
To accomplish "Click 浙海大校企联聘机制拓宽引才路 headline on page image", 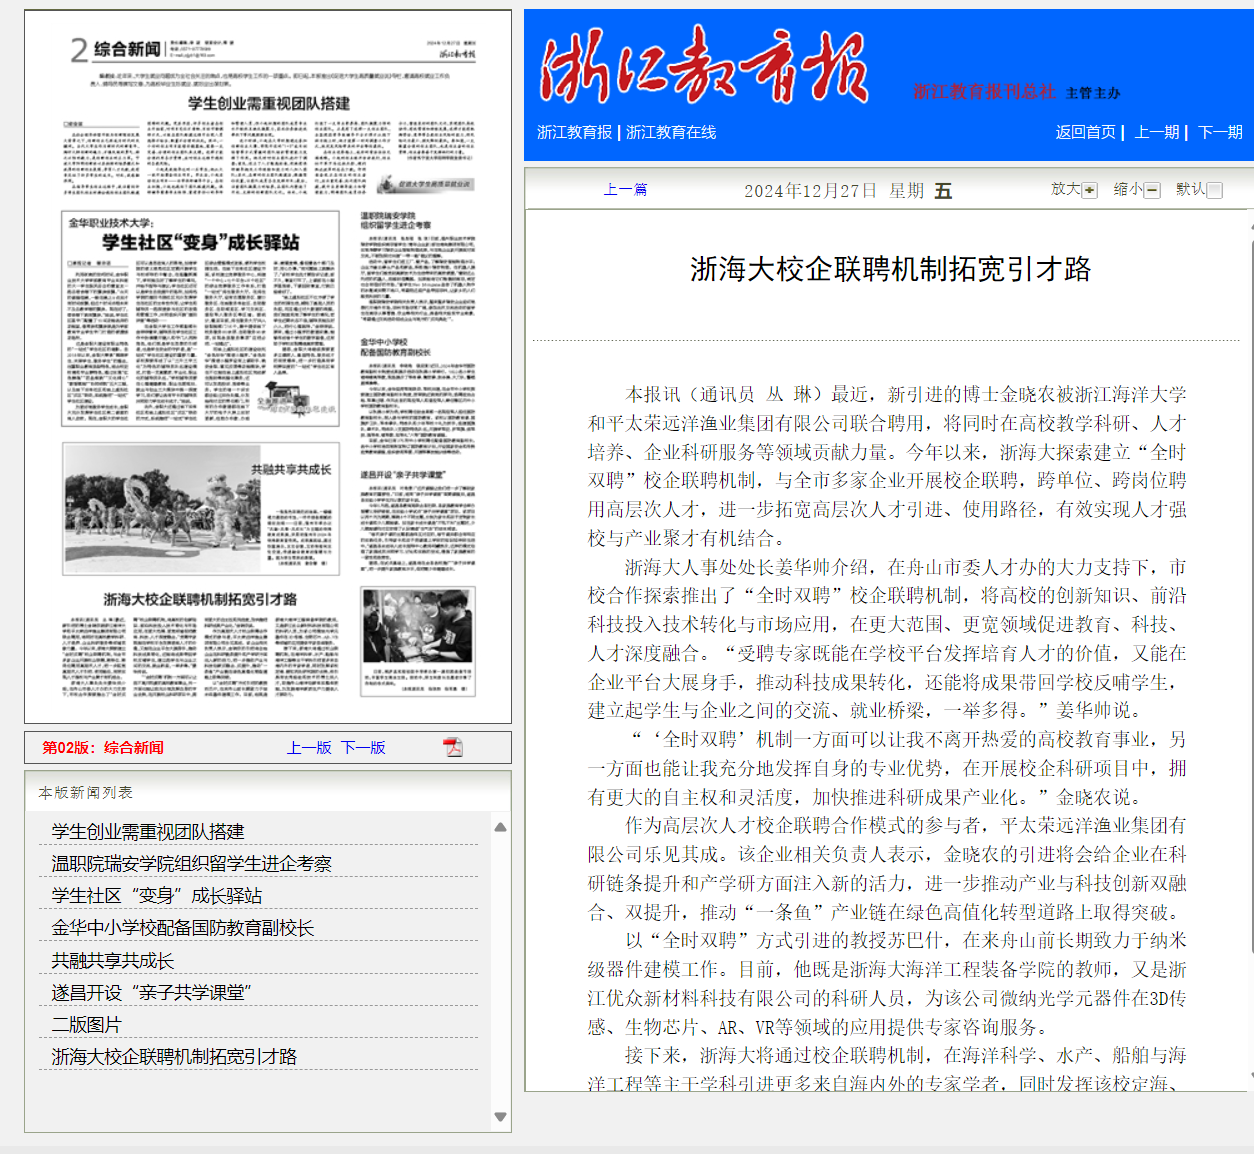I will [200, 599].
